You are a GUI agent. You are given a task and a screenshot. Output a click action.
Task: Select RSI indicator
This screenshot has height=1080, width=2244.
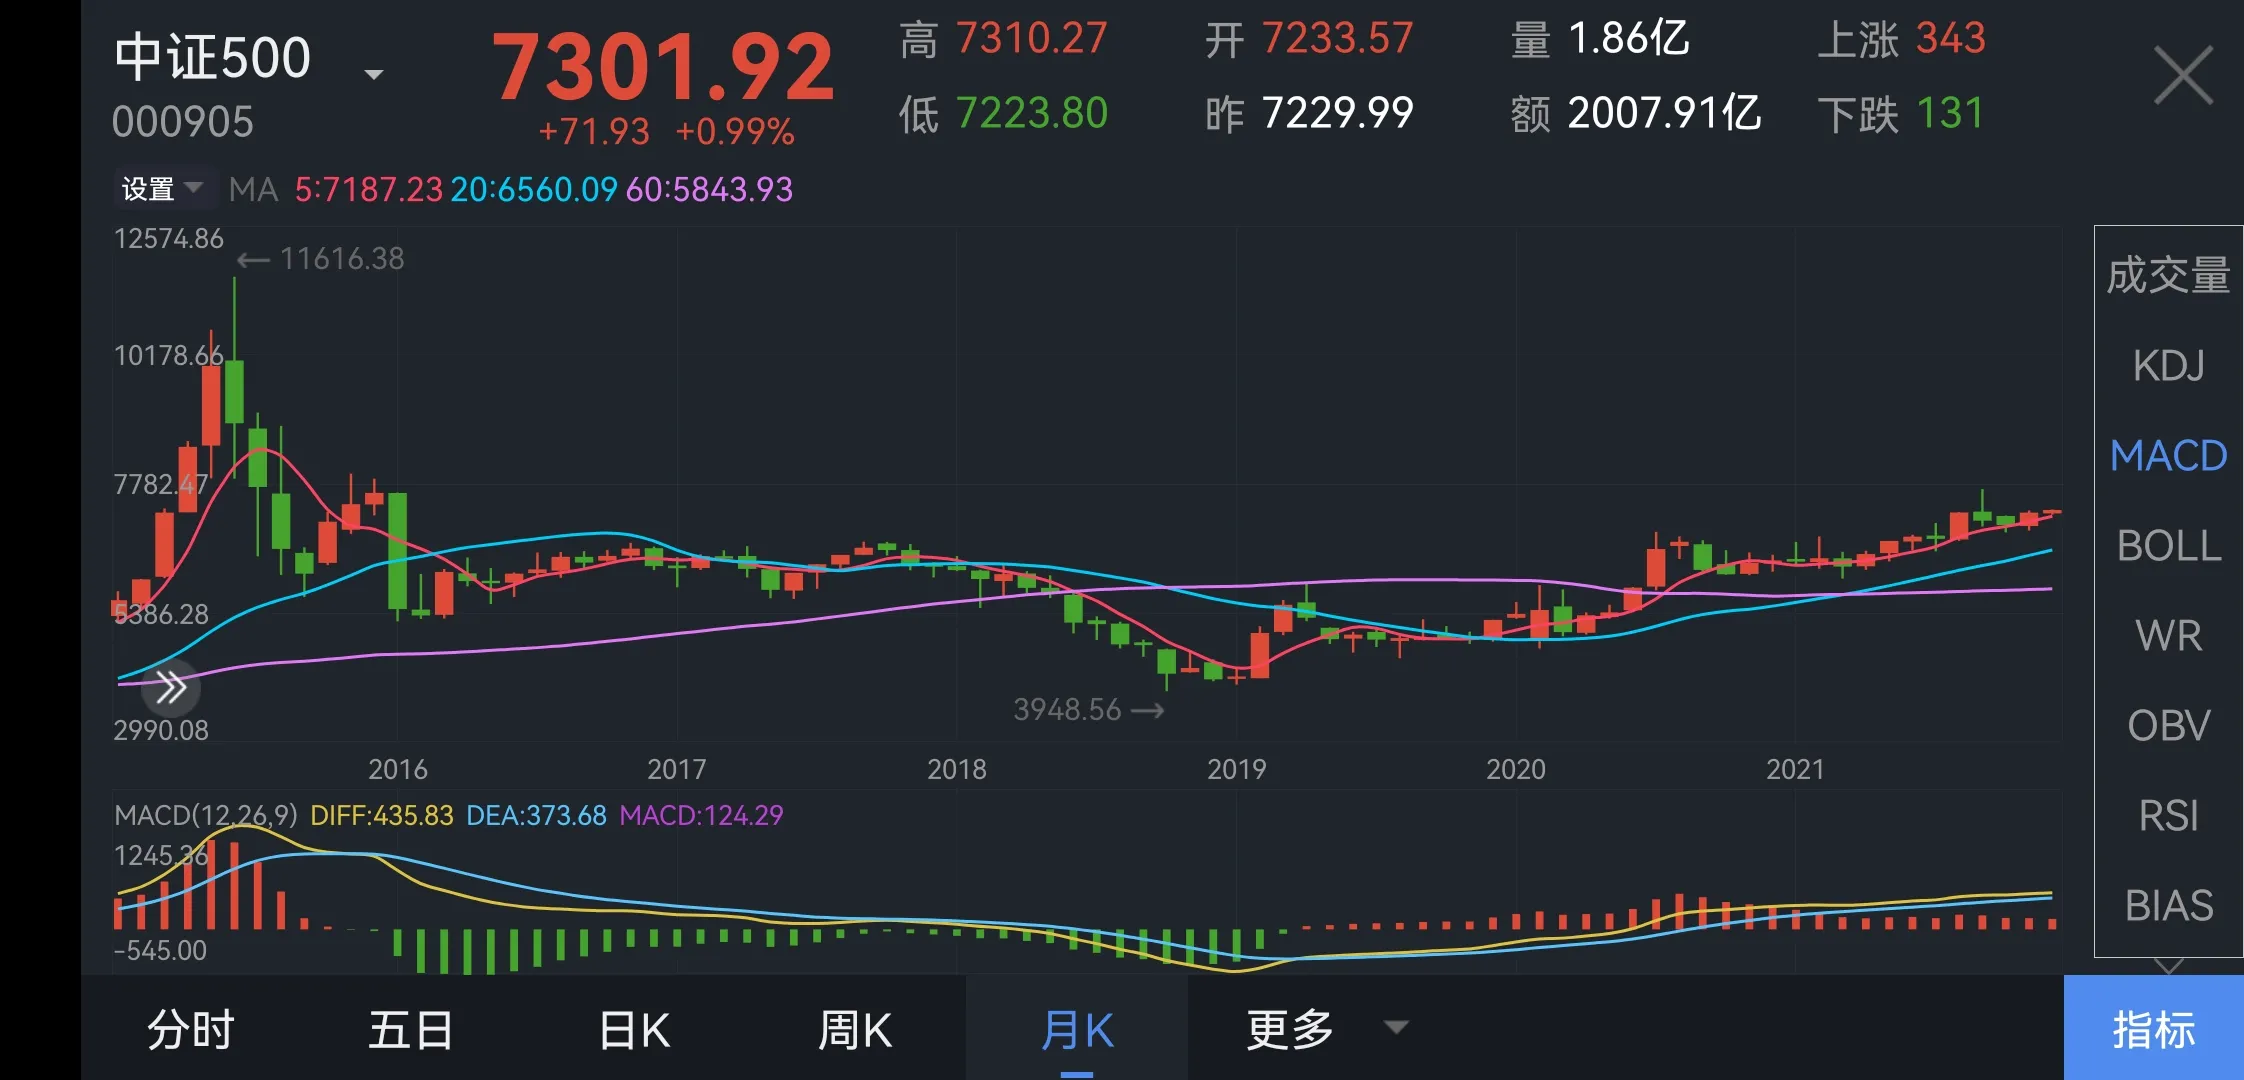2168,815
